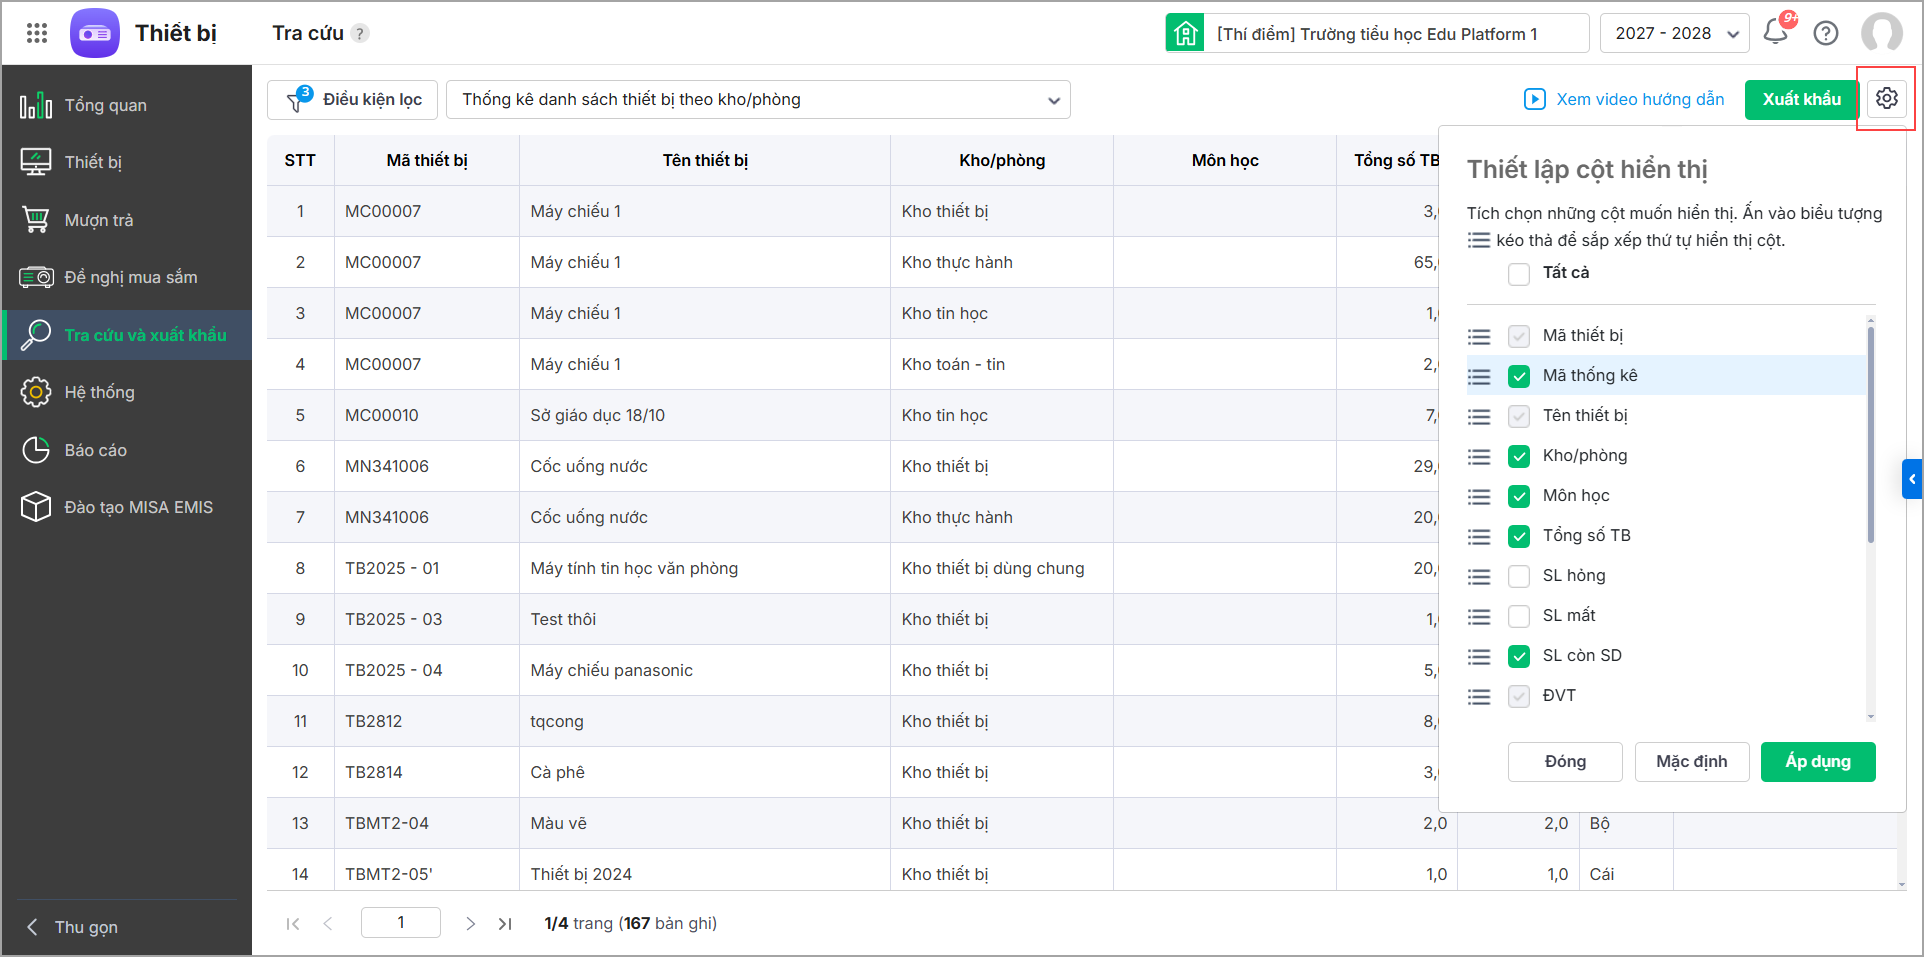The width and height of the screenshot is (1924, 957).
Task: Expand the school year 2027 - 2028 dropdown
Action: (x=1674, y=33)
